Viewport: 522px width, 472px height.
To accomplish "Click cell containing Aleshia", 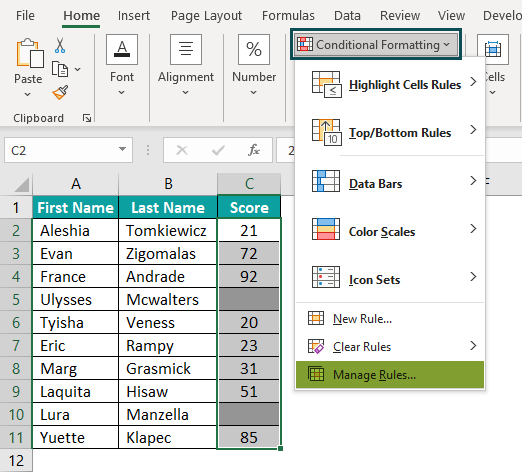I will point(76,230).
